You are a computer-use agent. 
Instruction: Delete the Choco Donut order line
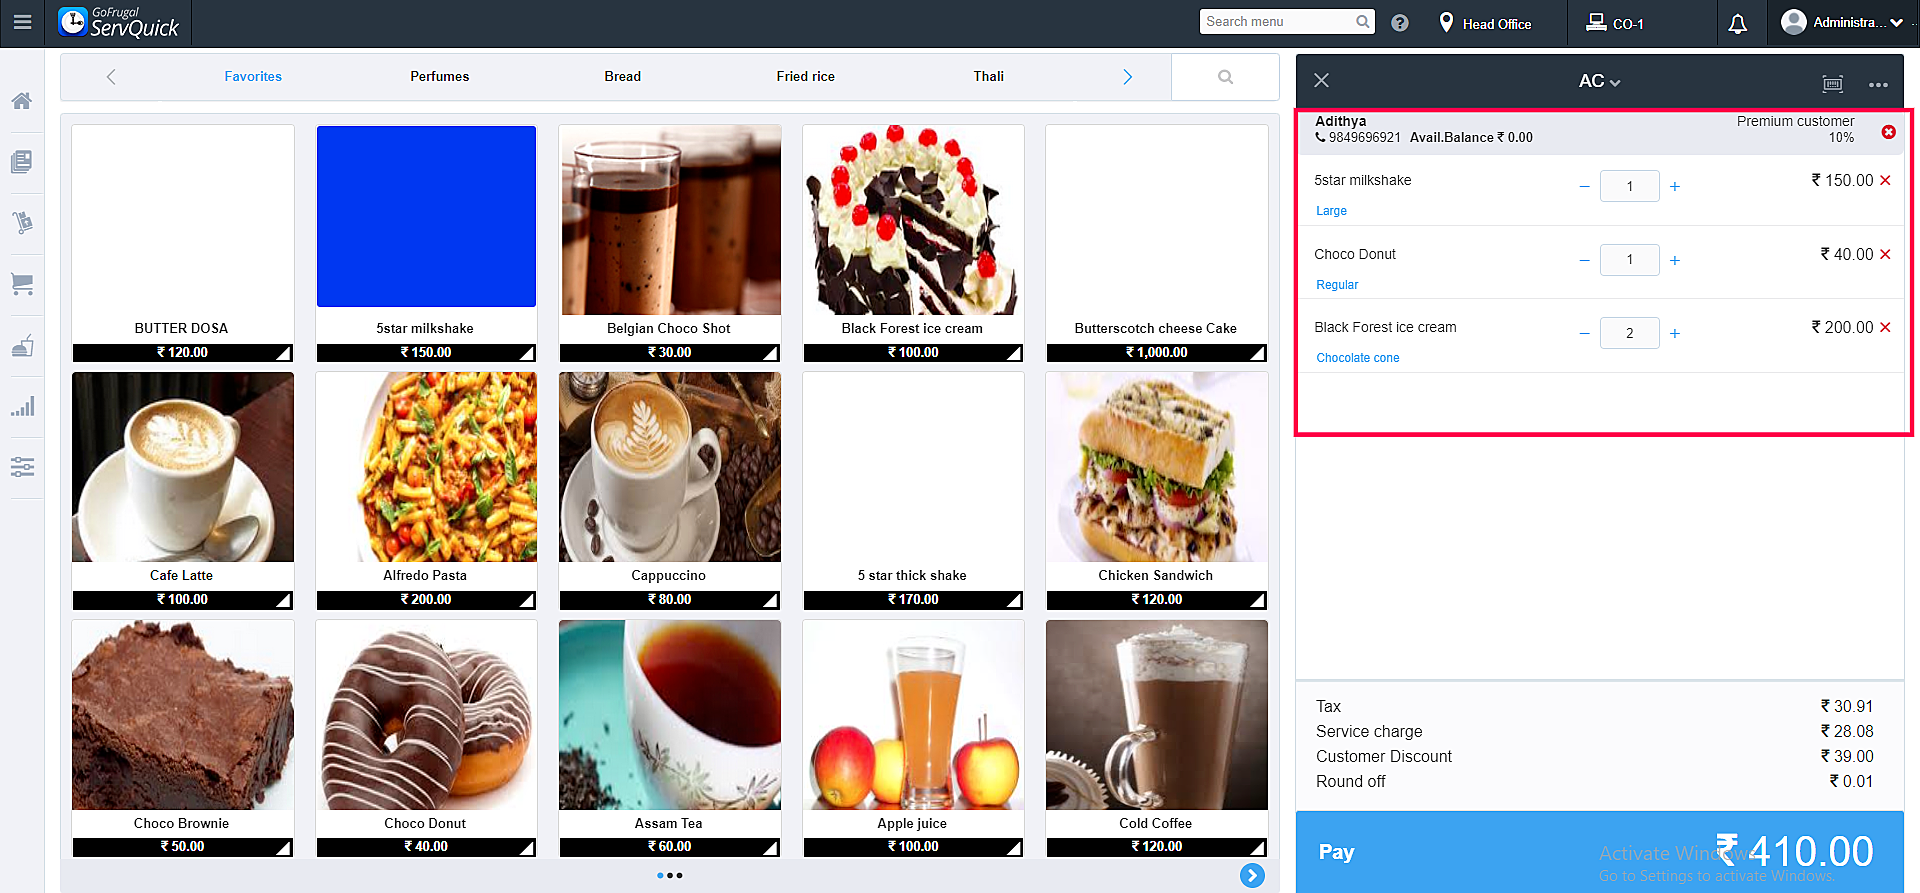click(x=1885, y=254)
